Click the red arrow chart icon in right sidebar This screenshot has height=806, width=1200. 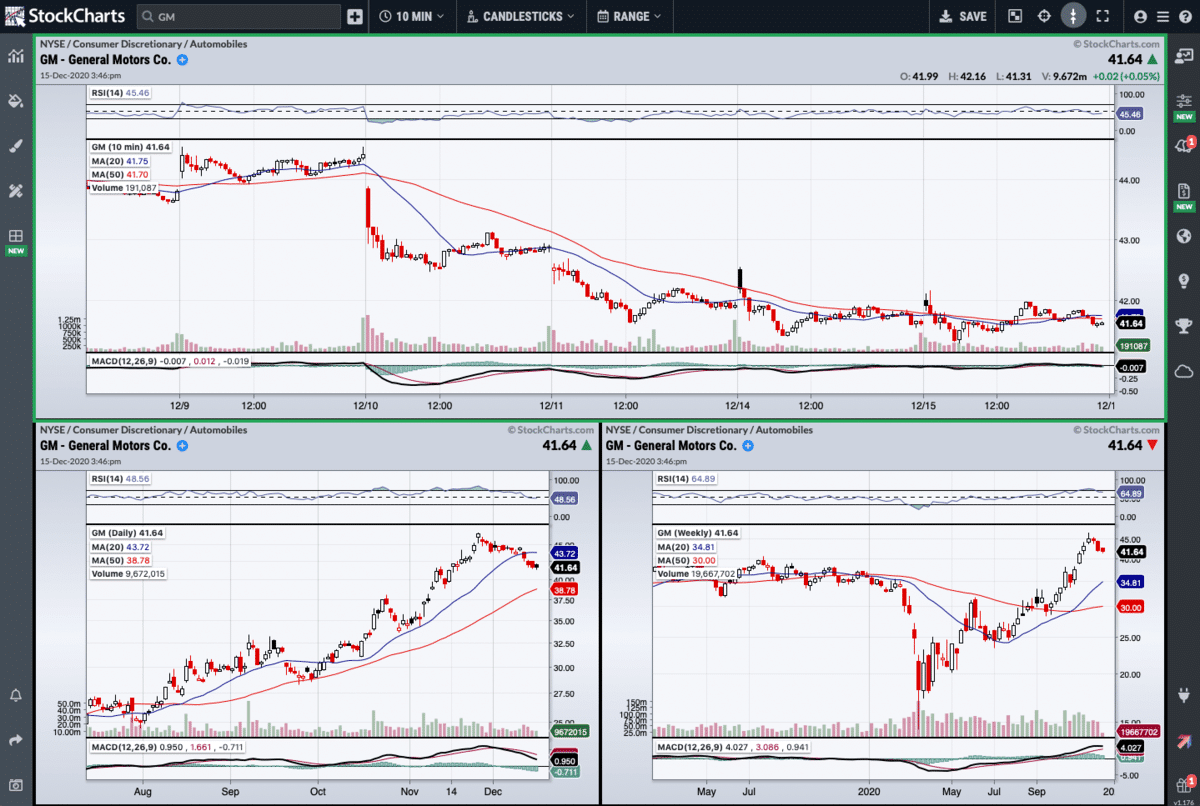pyautogui.click(x=1184, y=740)
